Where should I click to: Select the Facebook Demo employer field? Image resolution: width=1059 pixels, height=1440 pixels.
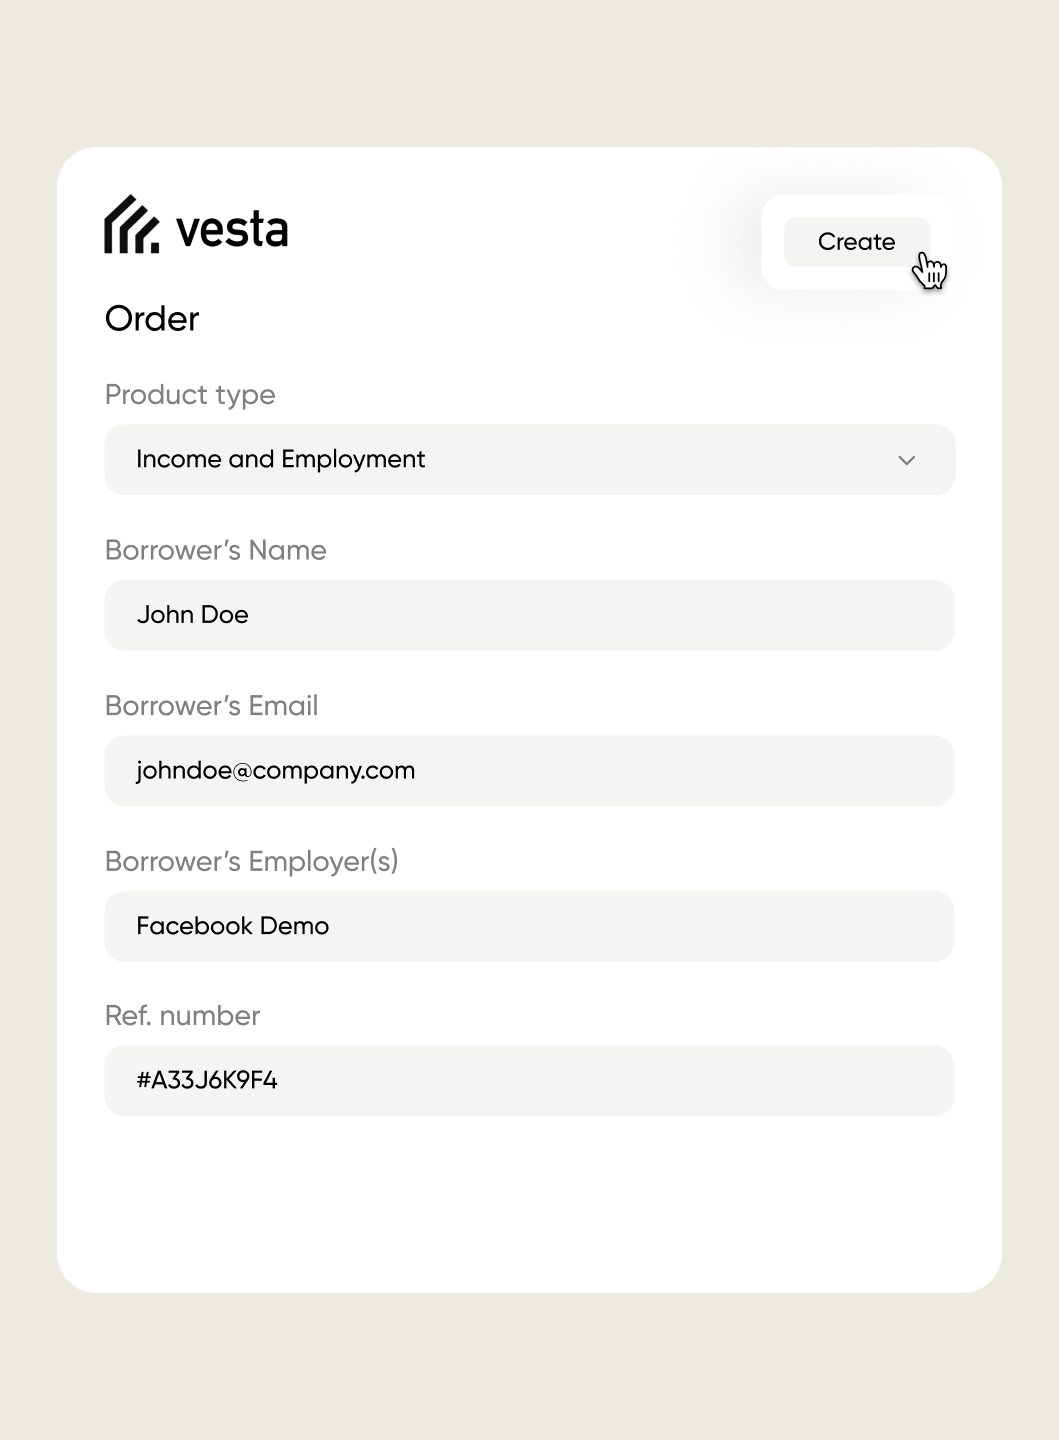[x=529, y=926]
